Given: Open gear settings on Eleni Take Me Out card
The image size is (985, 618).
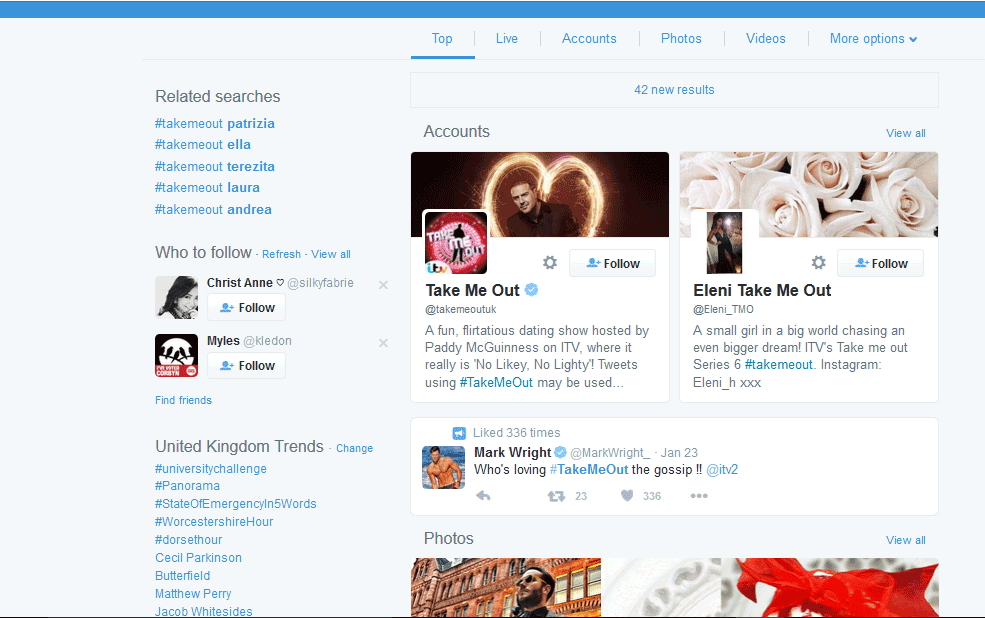Looking at the screenshot, I should tap(818, 263).
